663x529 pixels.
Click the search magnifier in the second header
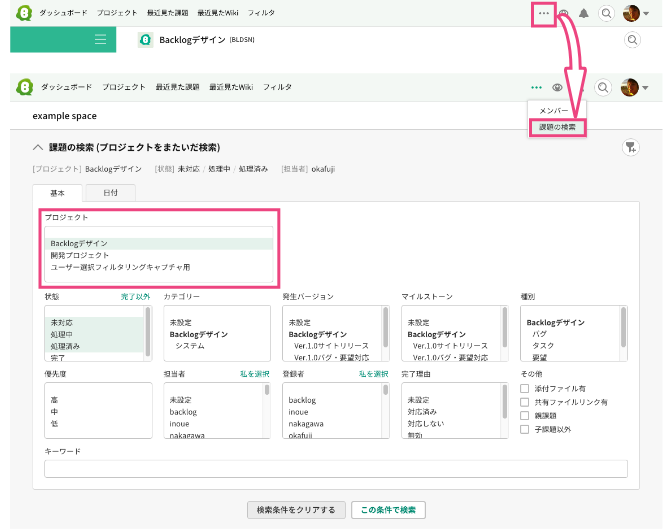[603, 88]
